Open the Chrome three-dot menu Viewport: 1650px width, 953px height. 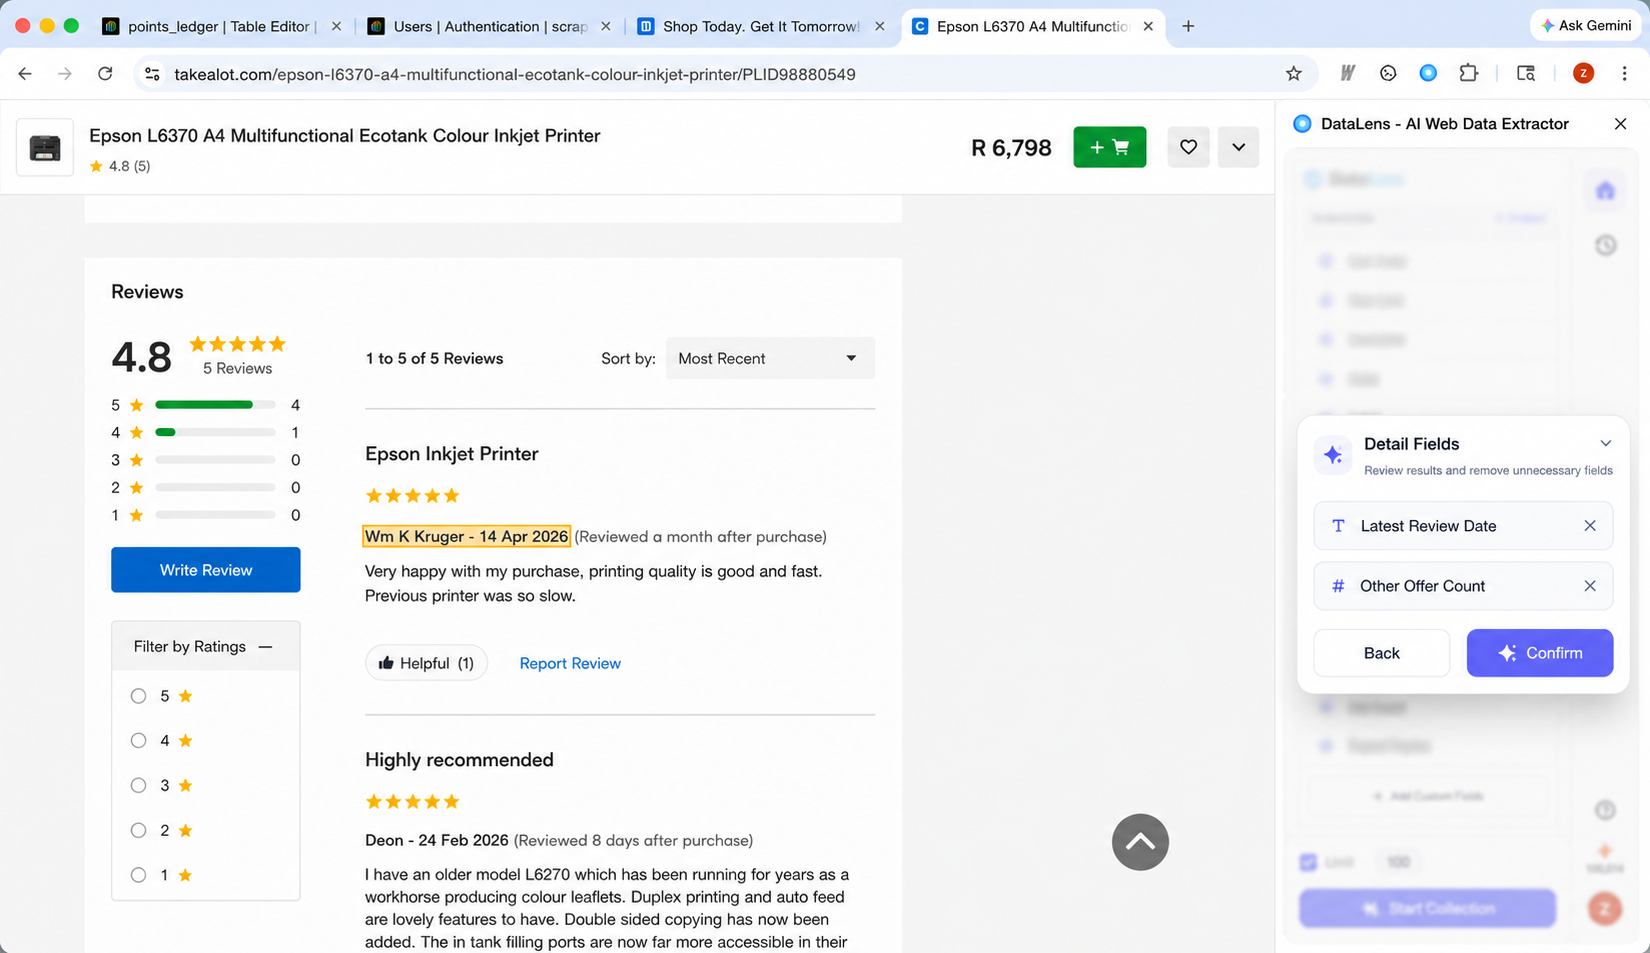pyautogui.click(x=1624, y=73)
